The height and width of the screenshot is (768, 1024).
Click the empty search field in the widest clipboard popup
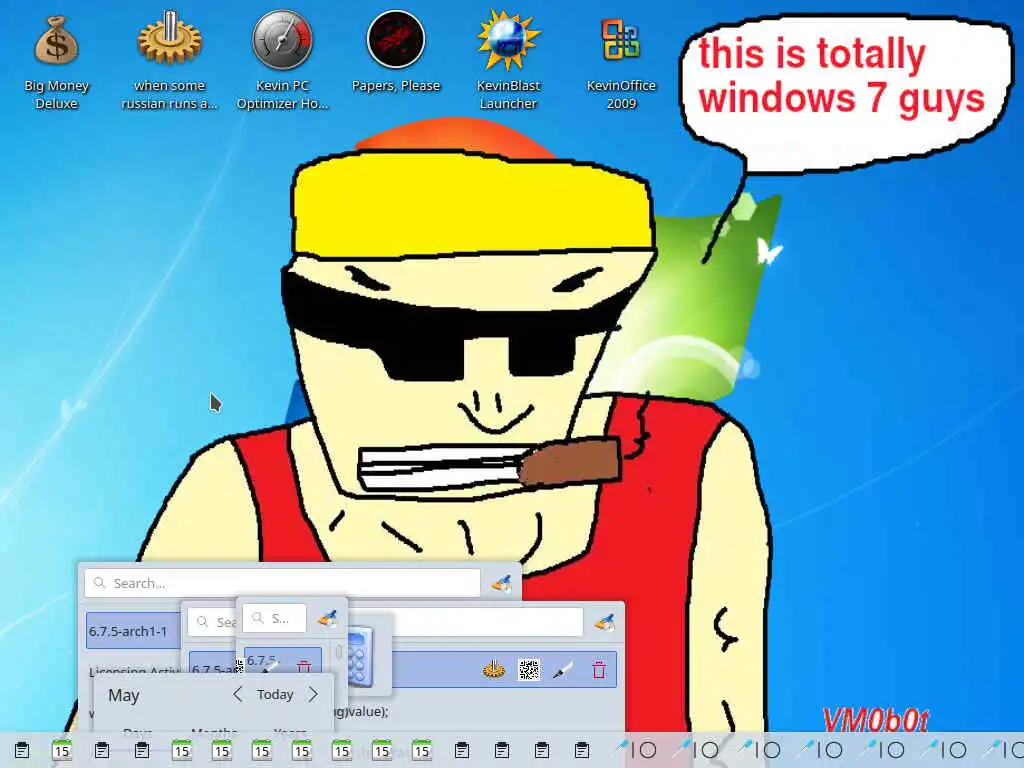click(487, 622)
